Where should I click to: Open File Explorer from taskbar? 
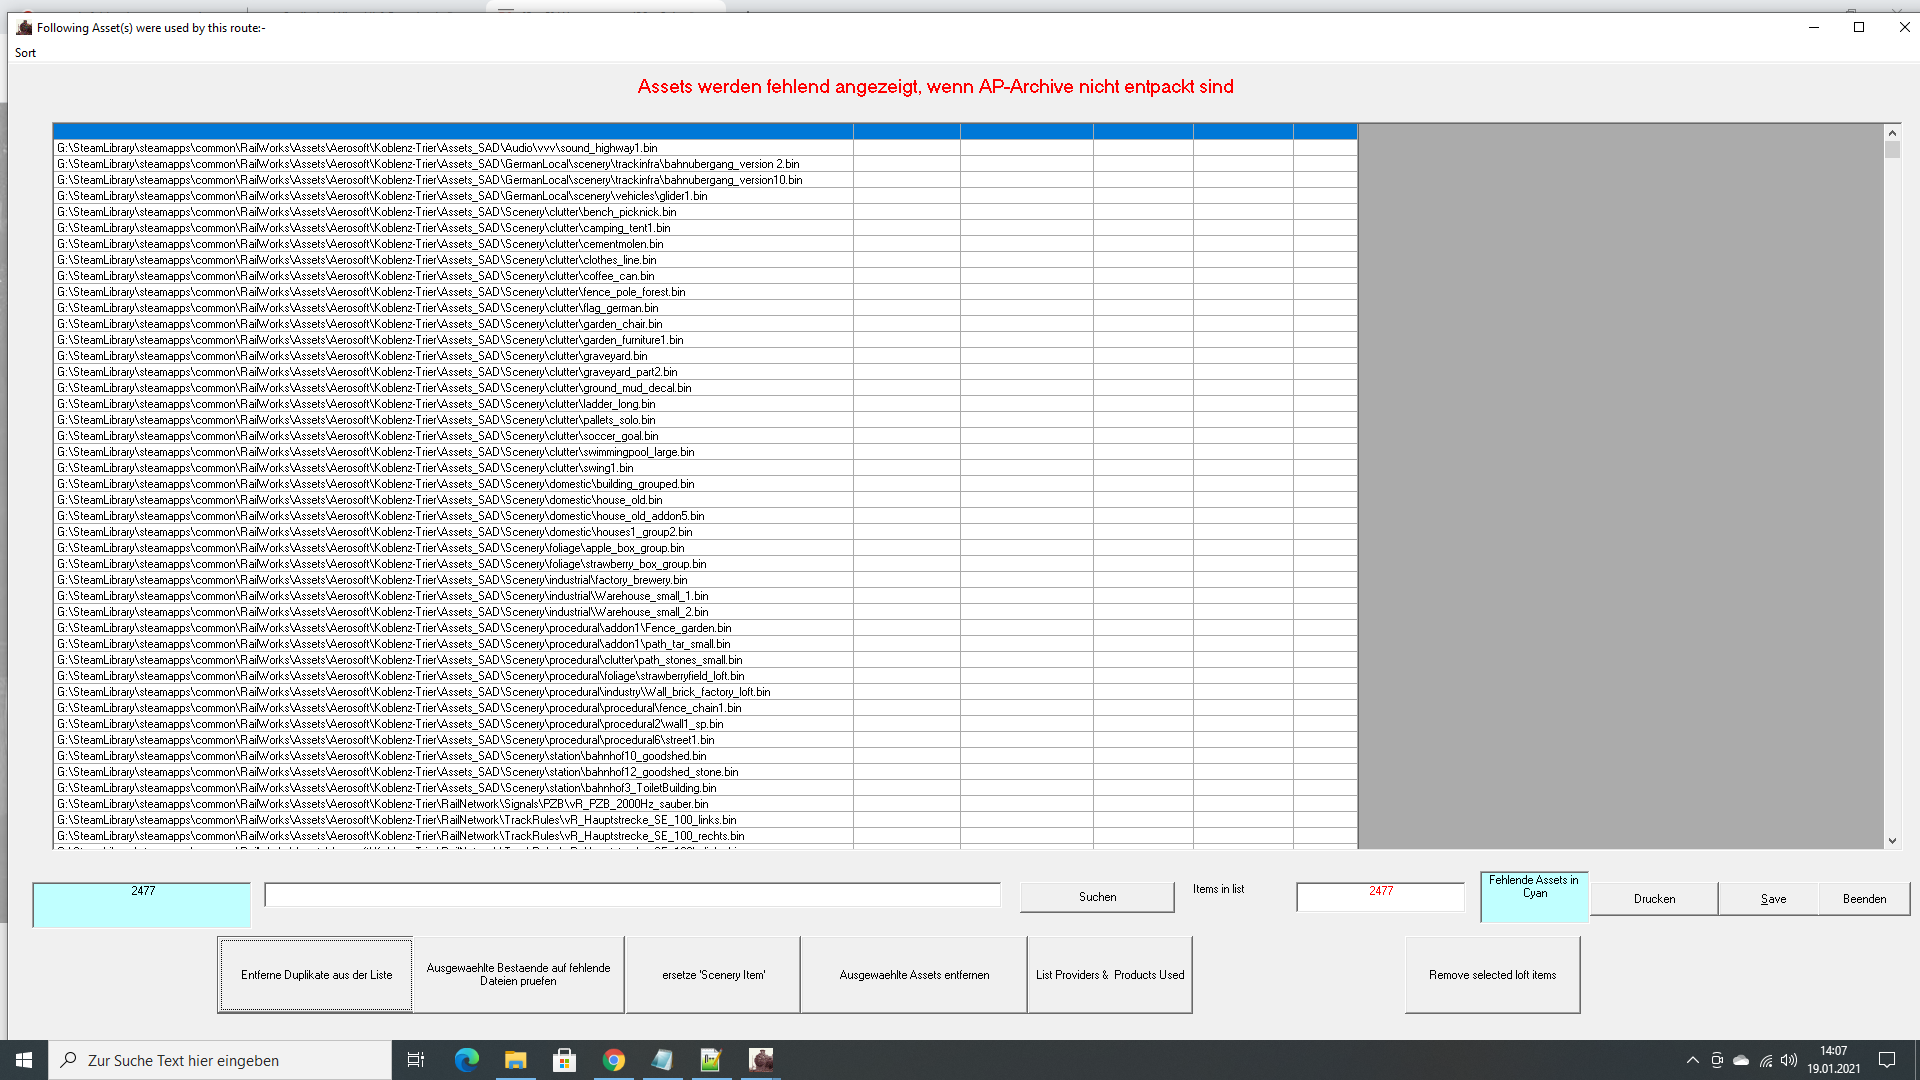516,1060
